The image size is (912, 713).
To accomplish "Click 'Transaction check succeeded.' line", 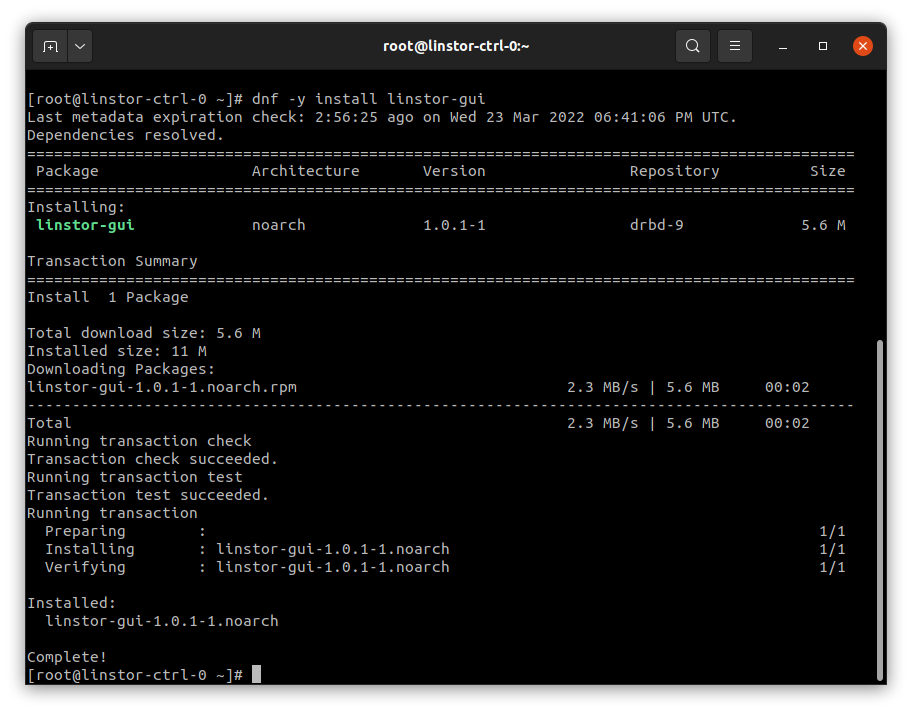I will [152, 459].
